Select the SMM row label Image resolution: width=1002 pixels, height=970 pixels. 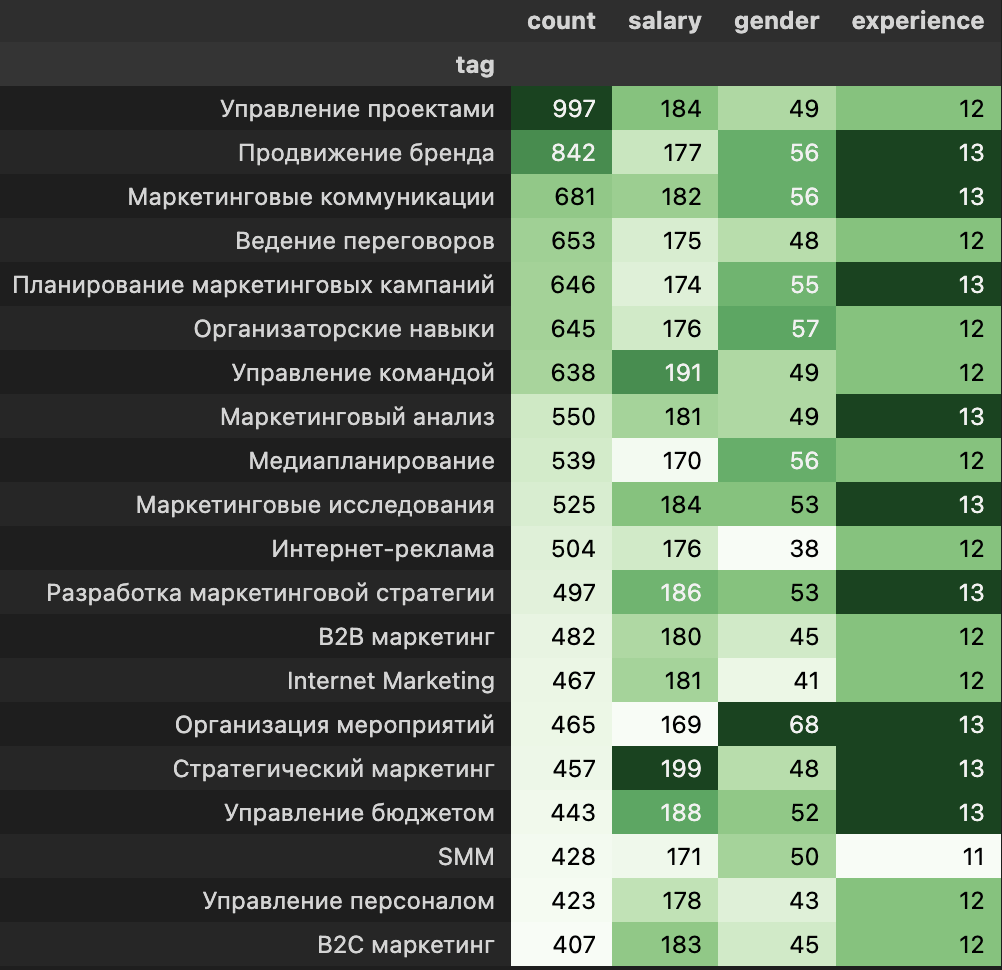click(x=467, y=857)
